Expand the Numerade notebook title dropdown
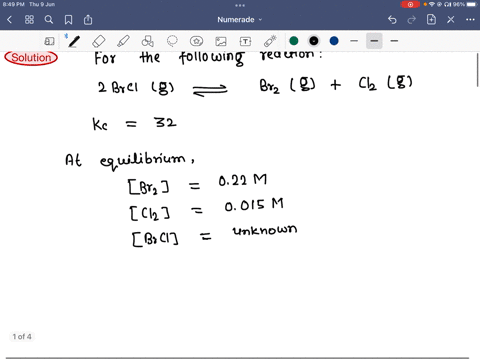480x360 pixels. (240, 20)
